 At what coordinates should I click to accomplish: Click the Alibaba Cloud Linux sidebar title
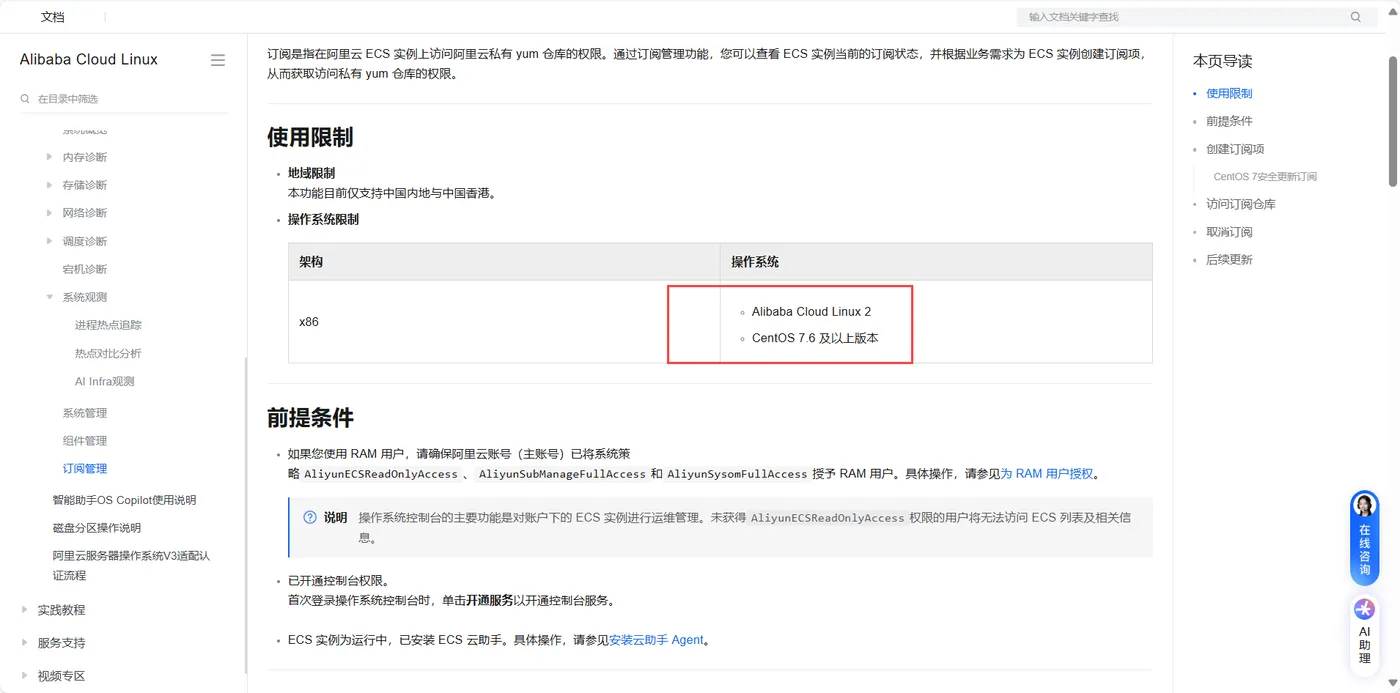click(89, 60)
